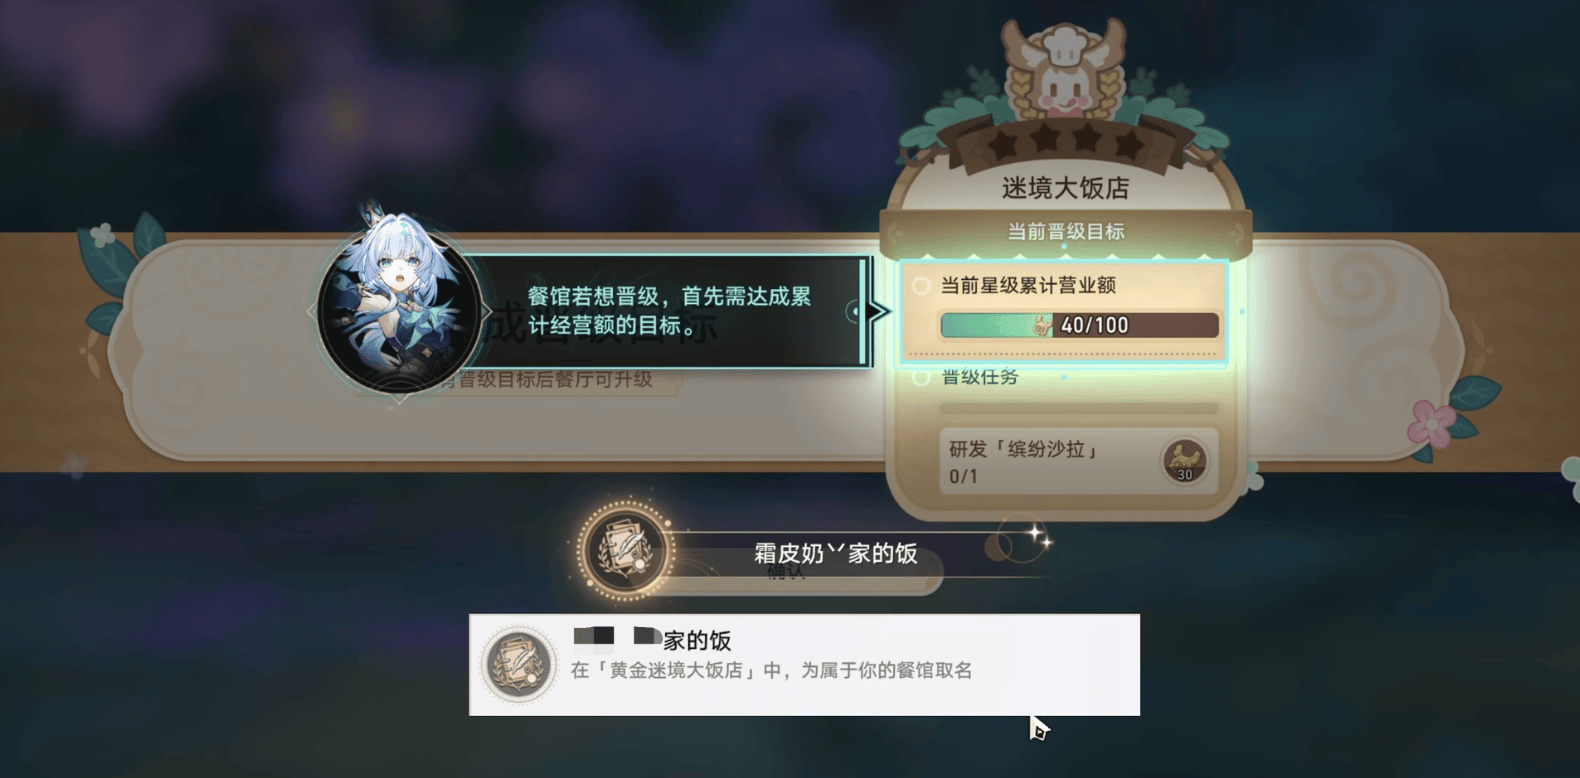Click the 研发「缤纷沙拉」 0/1 task entry
The height and width of the screenshot is (778, 1580).
(x=1078, y=461)
